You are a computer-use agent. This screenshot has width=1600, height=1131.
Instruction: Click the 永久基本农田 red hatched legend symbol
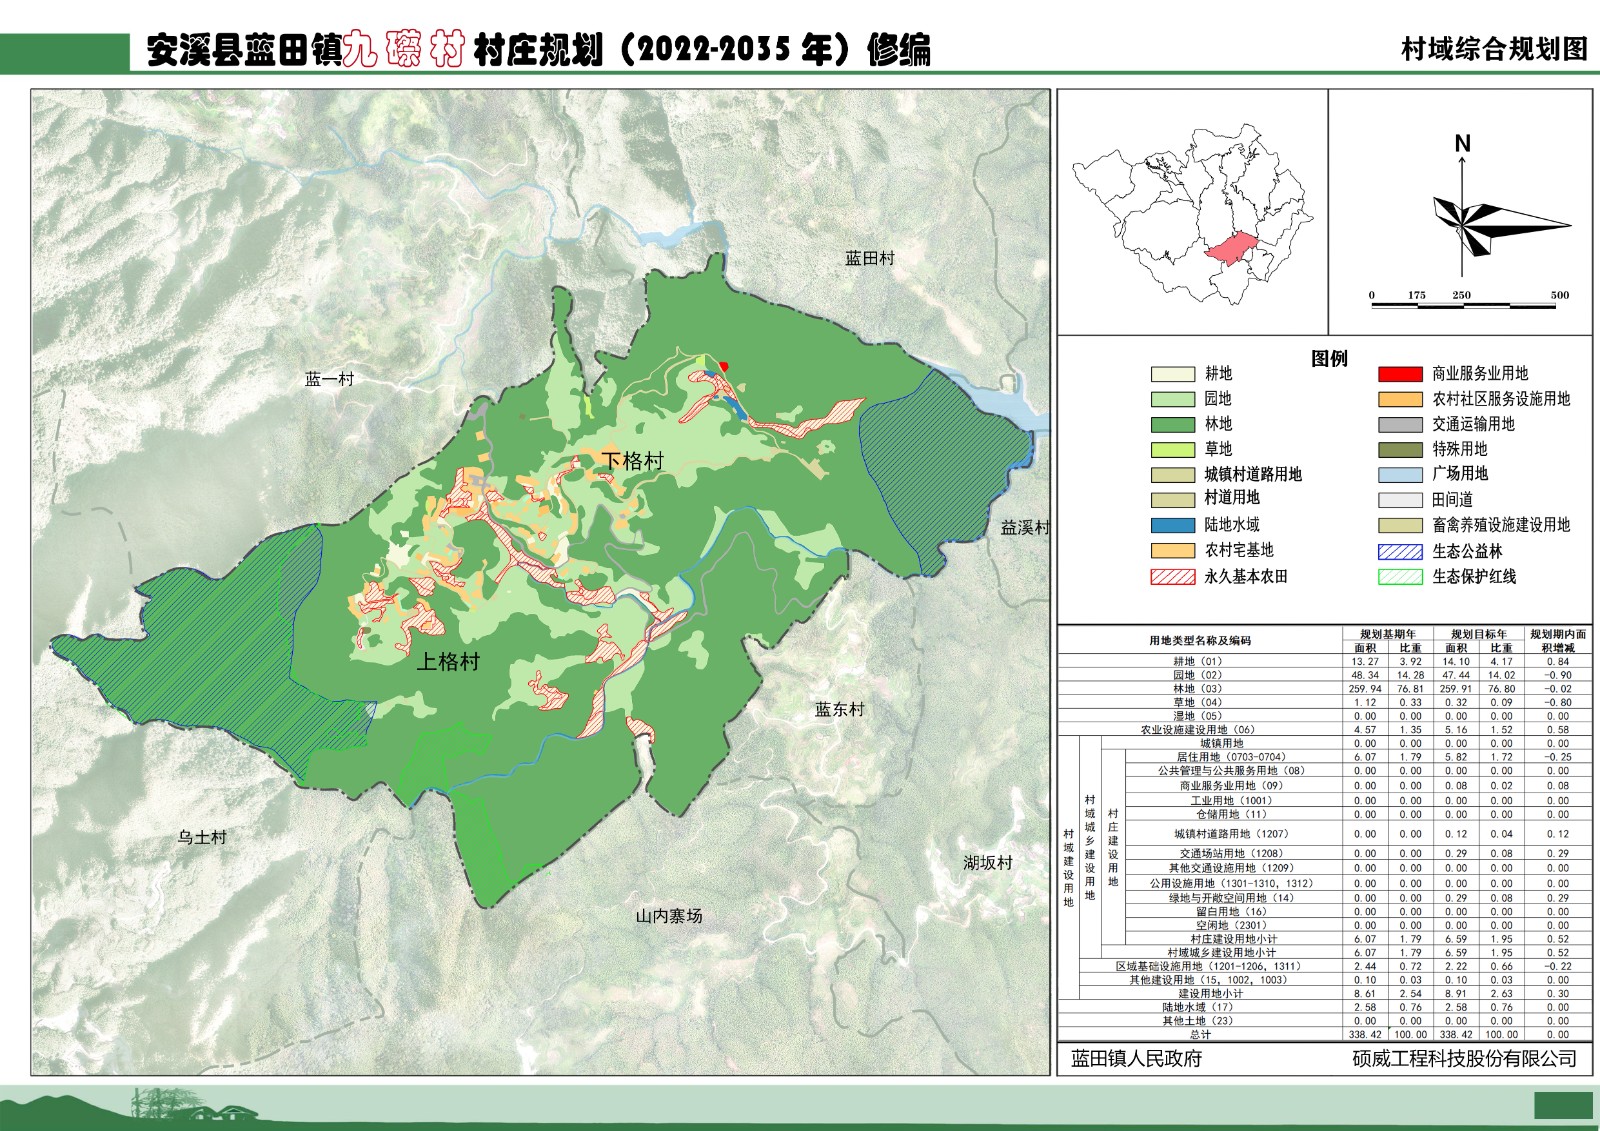point(1172,577)
